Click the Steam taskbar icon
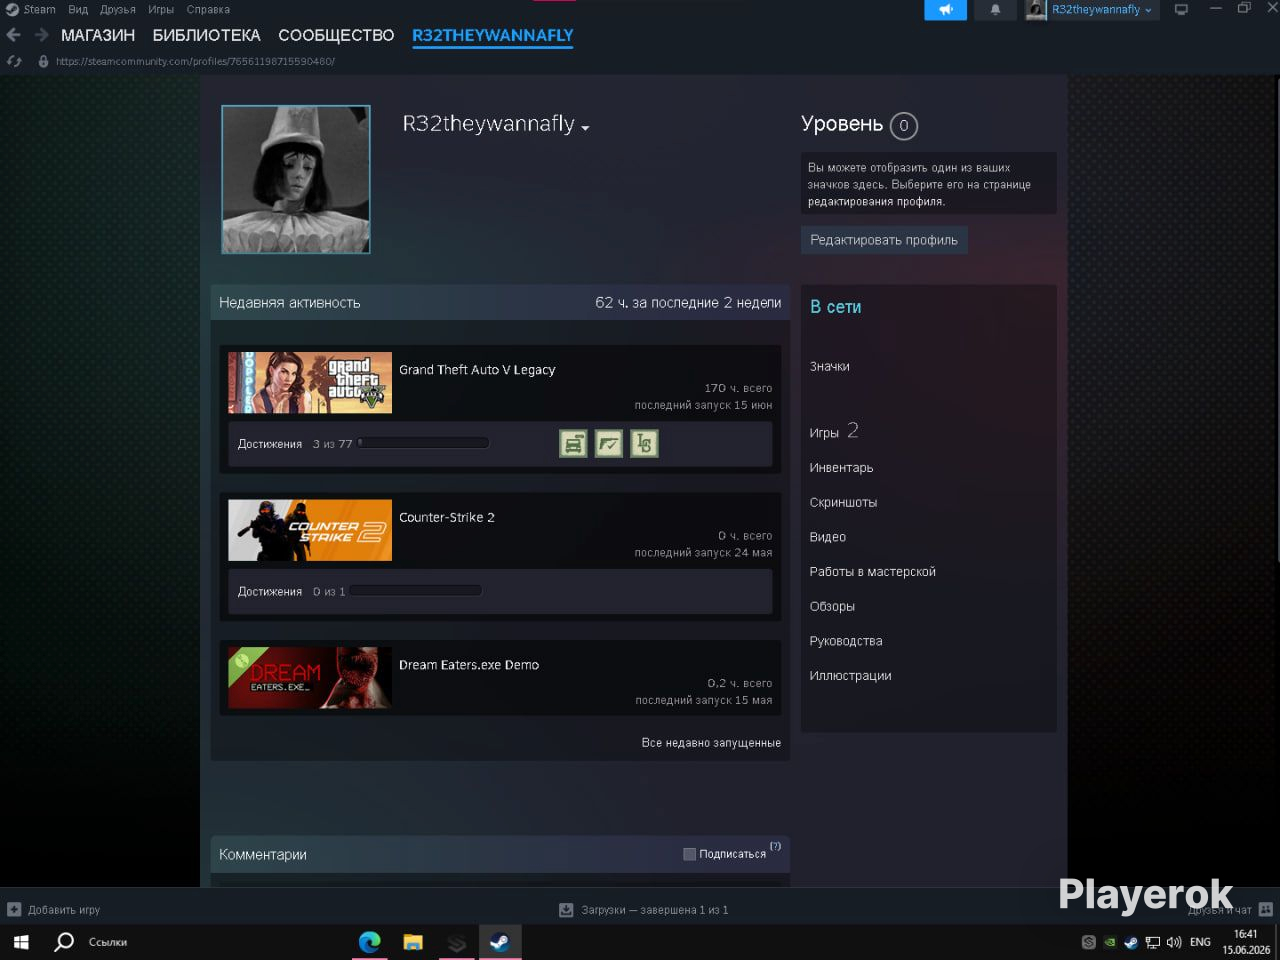The height and width of the screenshot is (960, 1280). tap(499, 942)
